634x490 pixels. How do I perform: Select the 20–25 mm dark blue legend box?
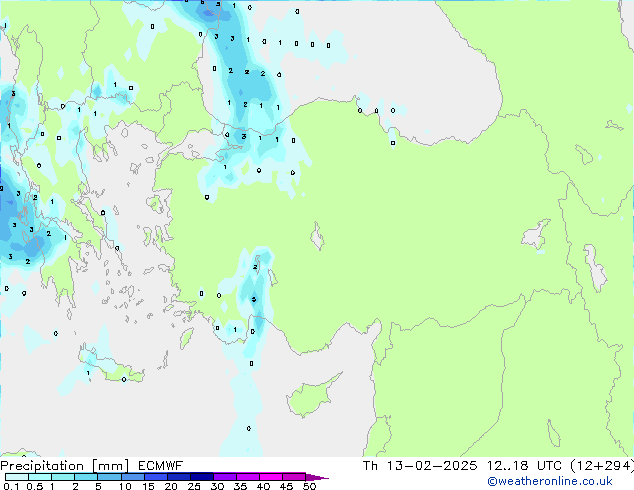pos(178,477)
